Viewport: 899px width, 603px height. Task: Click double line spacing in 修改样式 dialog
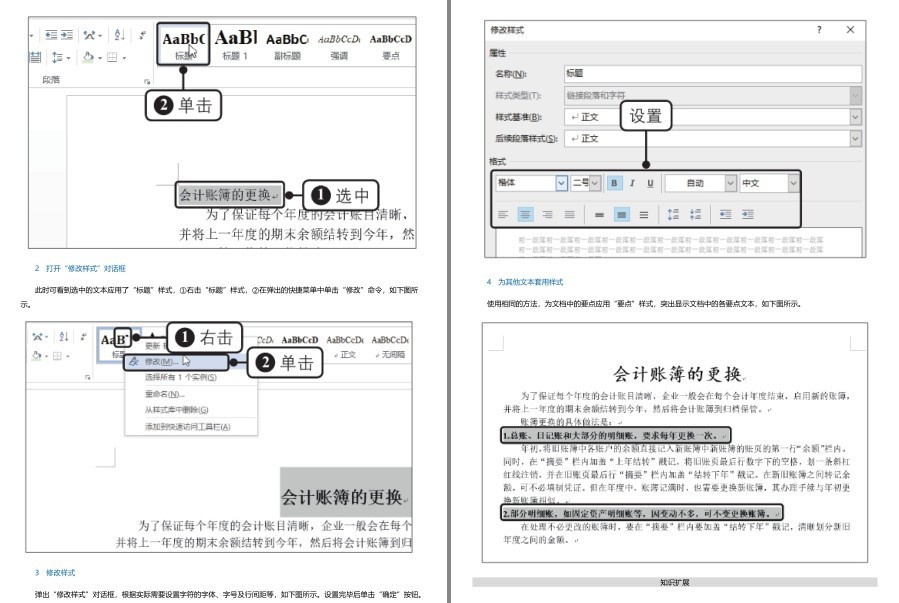(644, 214)
